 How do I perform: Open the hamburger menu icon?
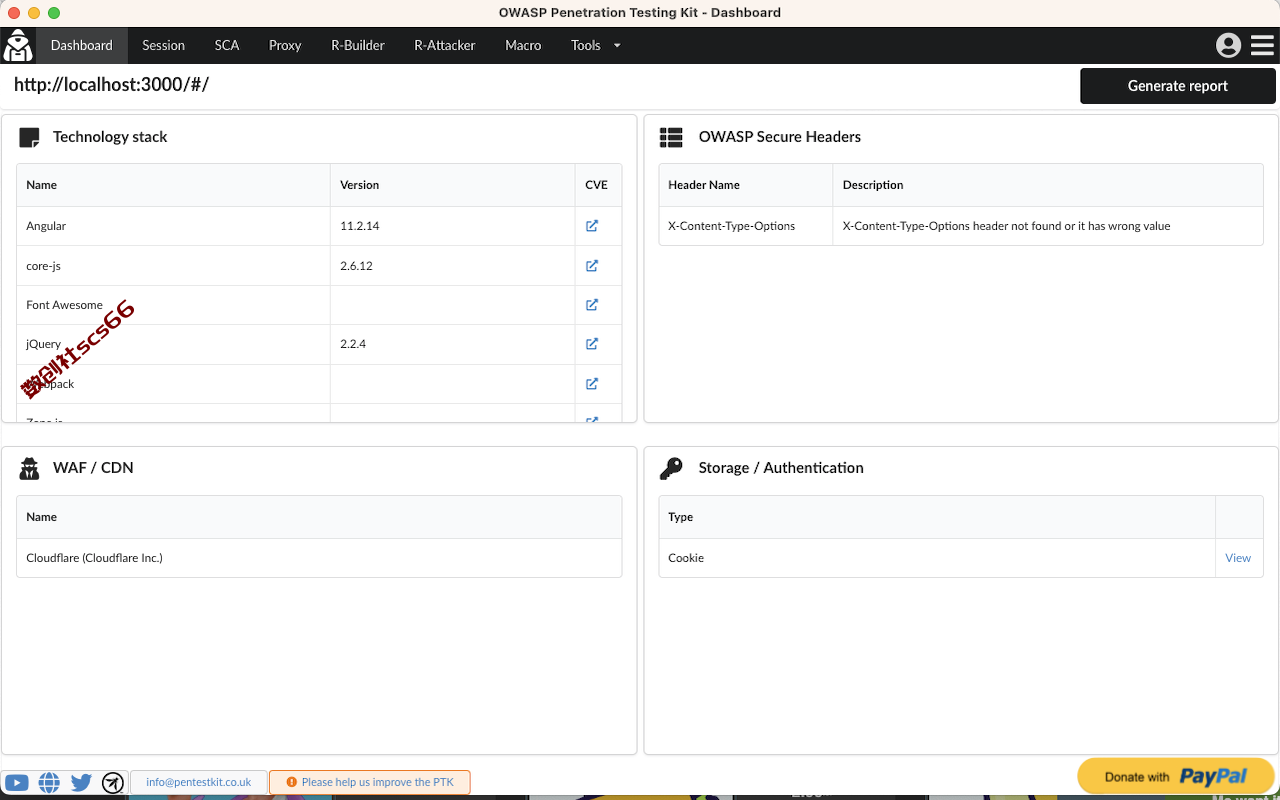(1262, 45)
